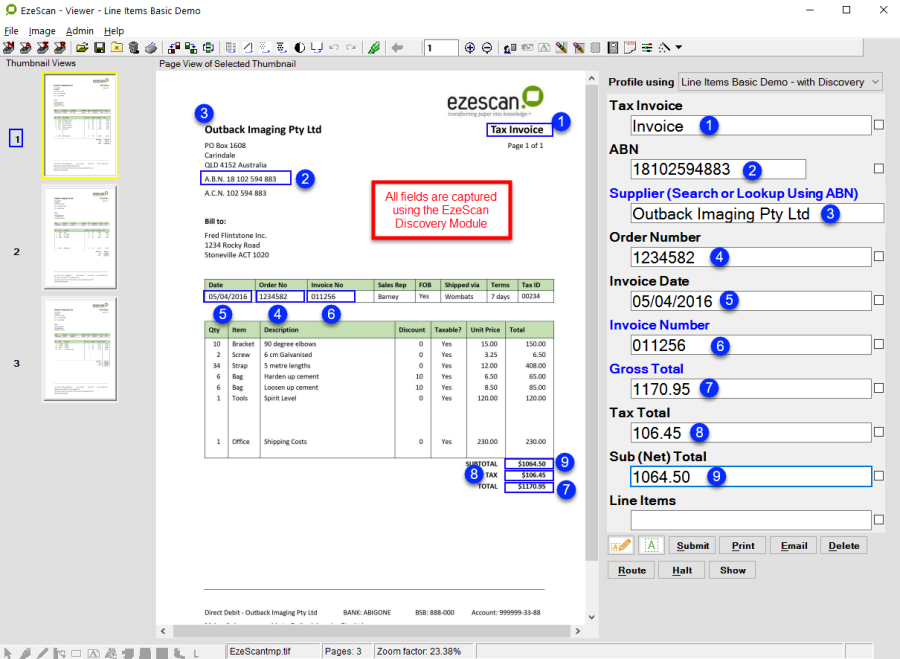Click the zoom in plus icon
900x659 pixels.
click(470, 48)
